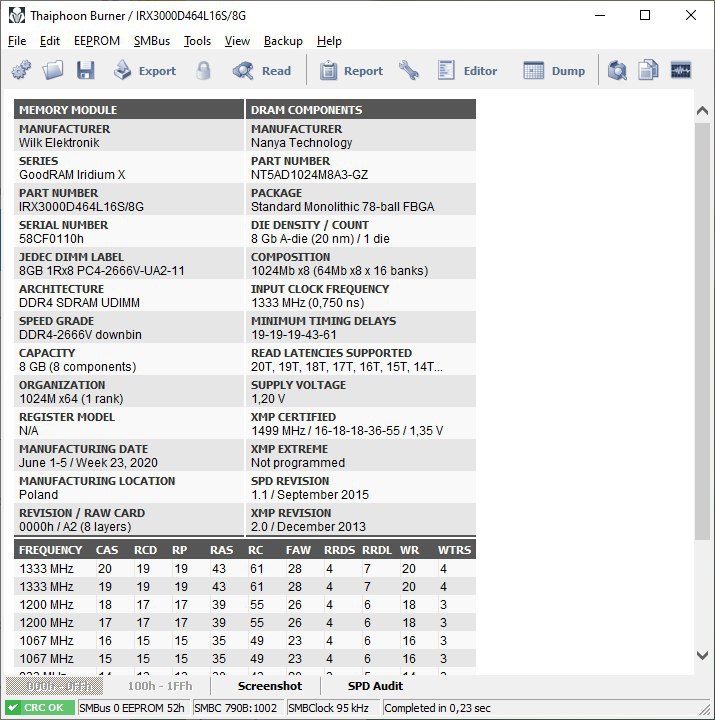This screenshot has height=720, width=715.
Task: Click the copy documents icon in toolbar
Action: pos(648,70)
